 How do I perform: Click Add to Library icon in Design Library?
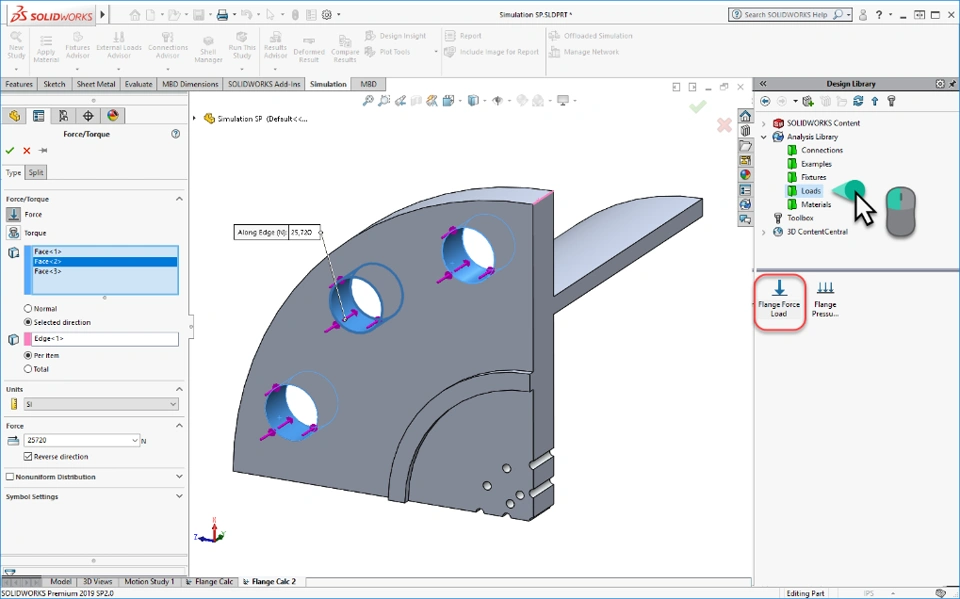point(808,101)
